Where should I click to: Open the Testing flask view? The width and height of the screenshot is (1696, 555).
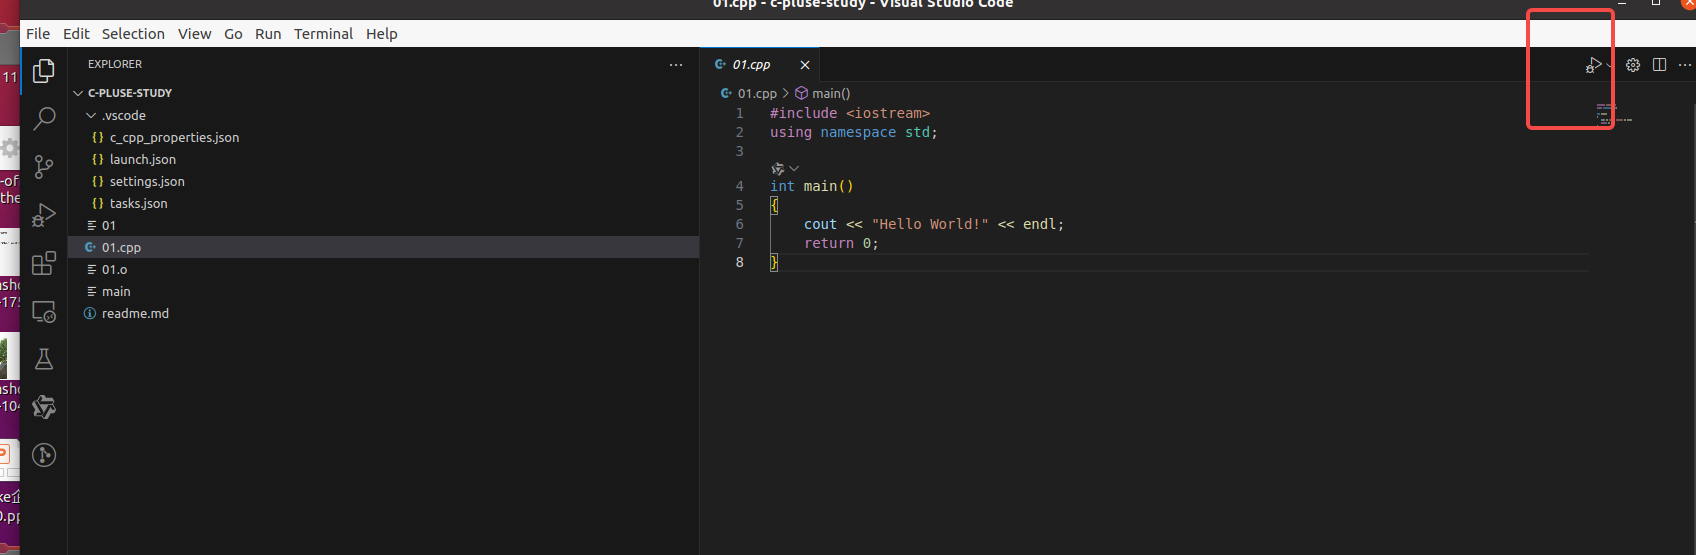pos(44,359)
